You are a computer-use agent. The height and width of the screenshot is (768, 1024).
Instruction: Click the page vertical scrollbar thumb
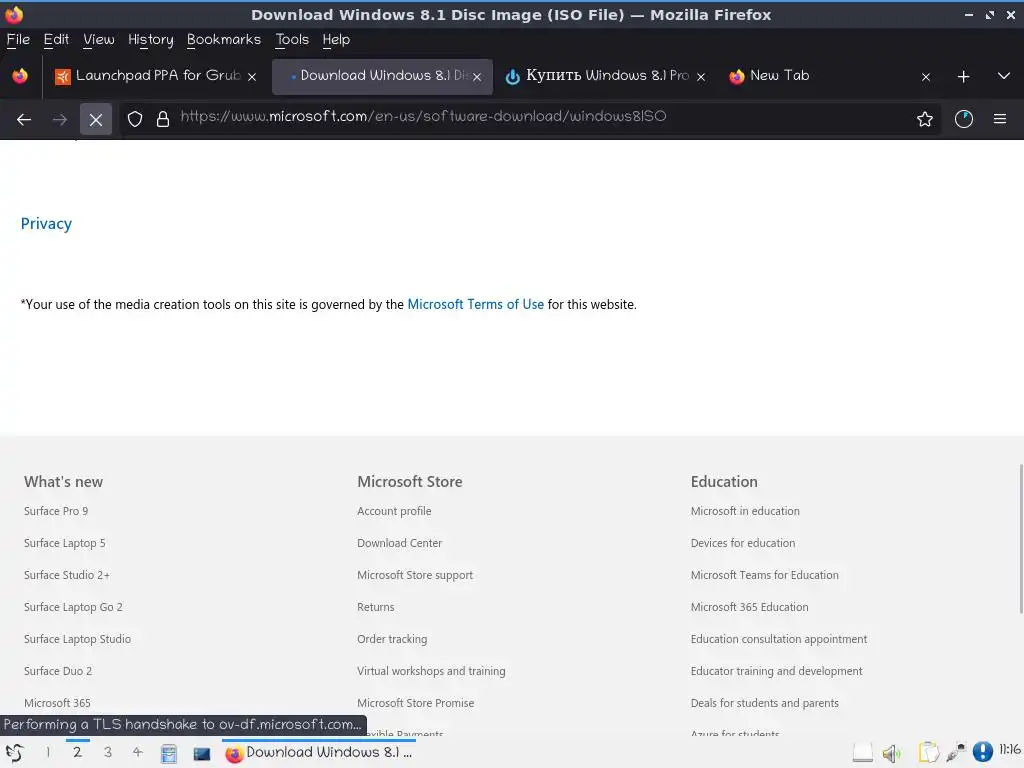1021,539
